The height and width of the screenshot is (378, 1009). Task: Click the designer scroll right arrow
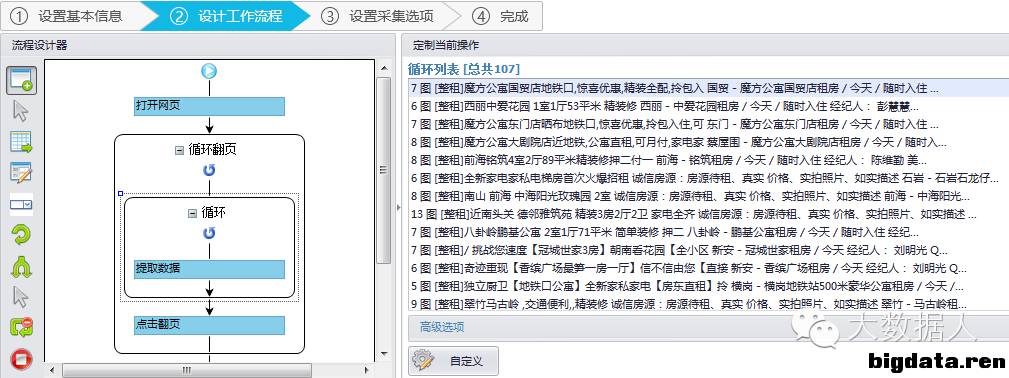tap(368, 370)
